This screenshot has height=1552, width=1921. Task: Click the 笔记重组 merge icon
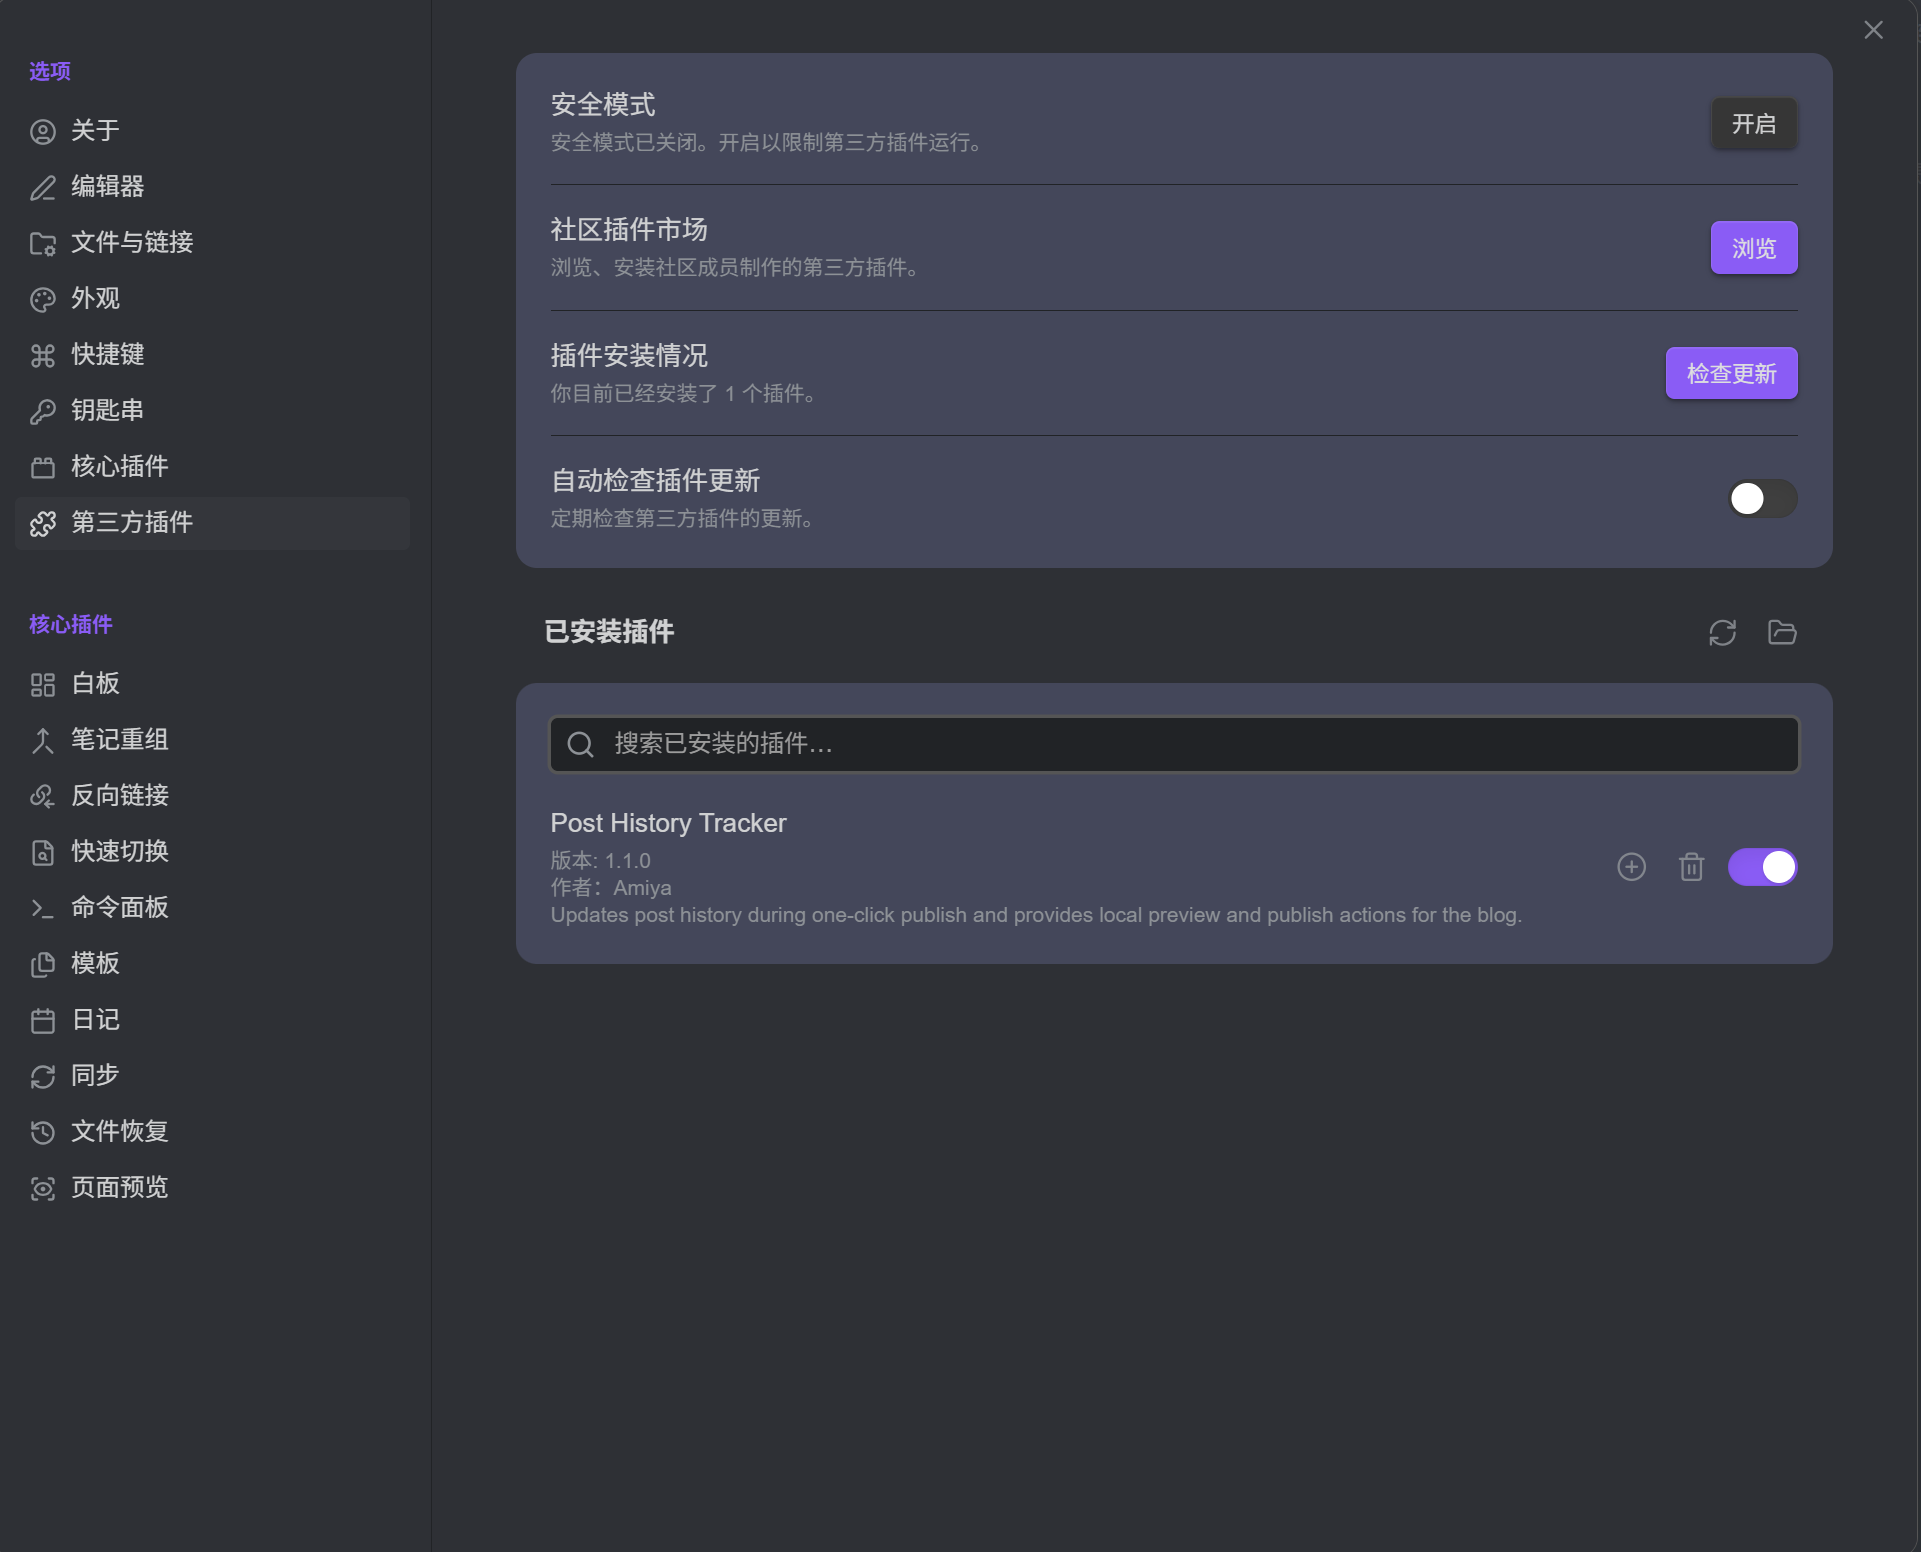[x=43, y=741]
